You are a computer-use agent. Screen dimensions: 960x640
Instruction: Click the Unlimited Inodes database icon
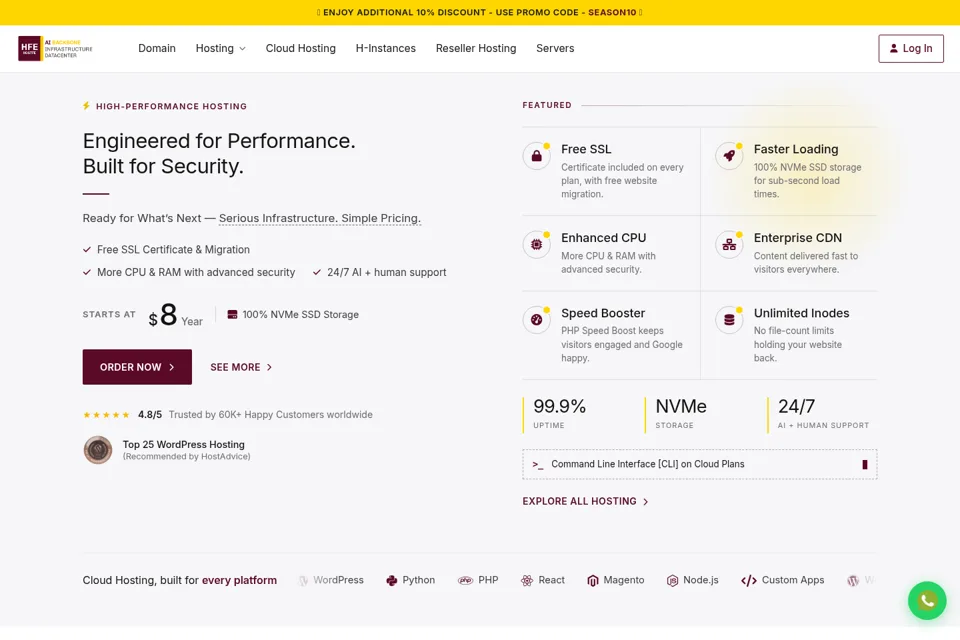tap(729, 320)
